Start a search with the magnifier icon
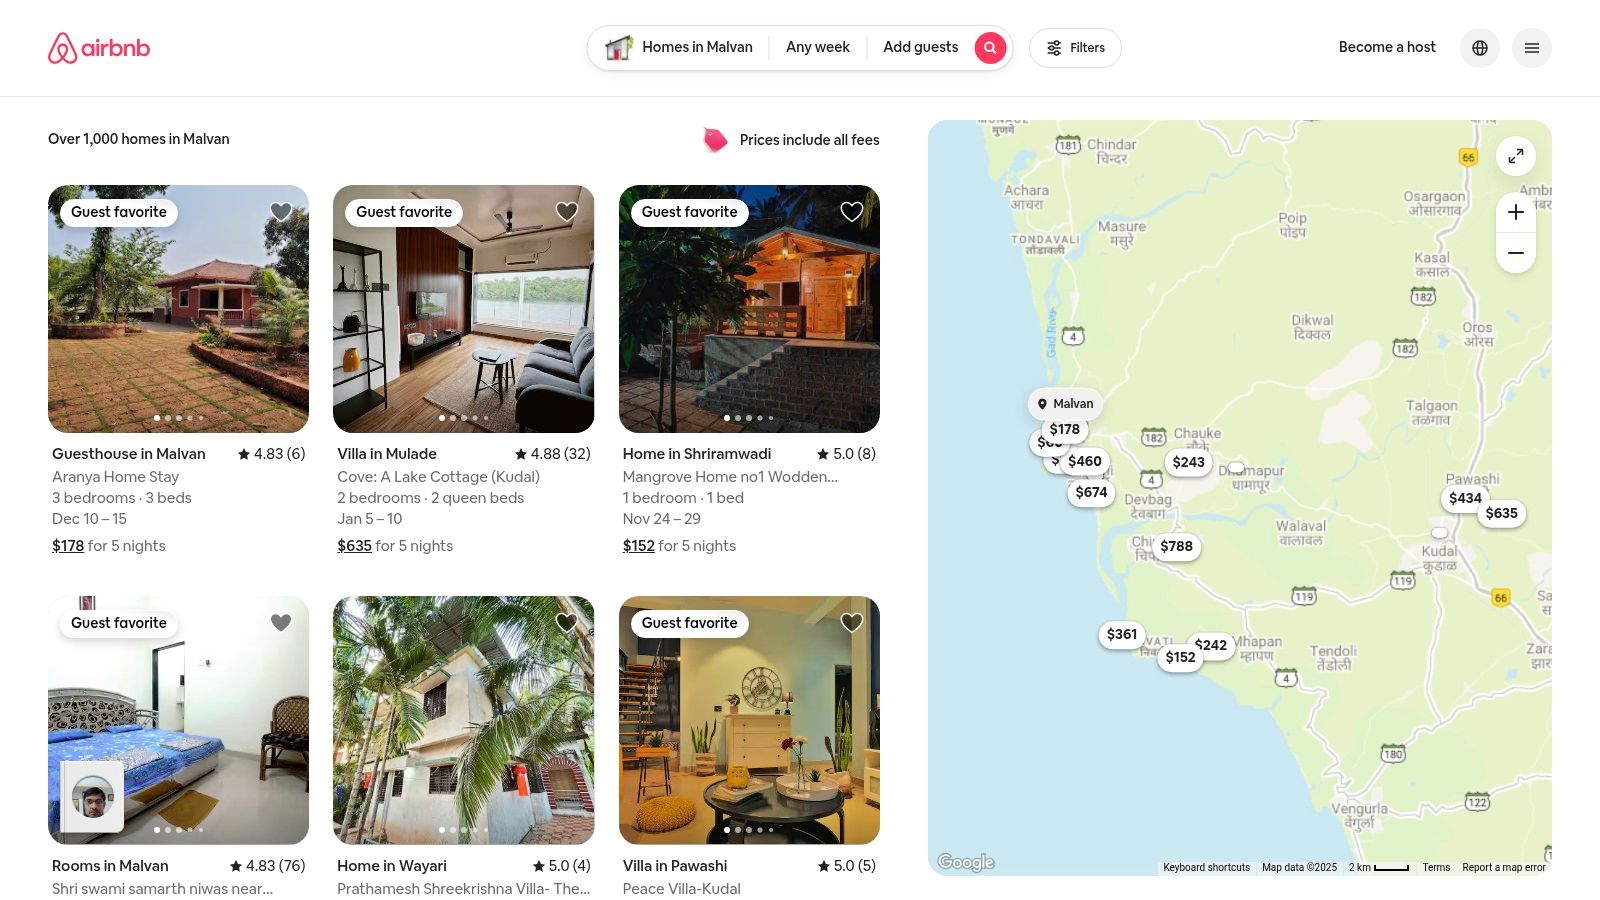The height and width of the screenshot is (900, 1600). coord(990,47)
